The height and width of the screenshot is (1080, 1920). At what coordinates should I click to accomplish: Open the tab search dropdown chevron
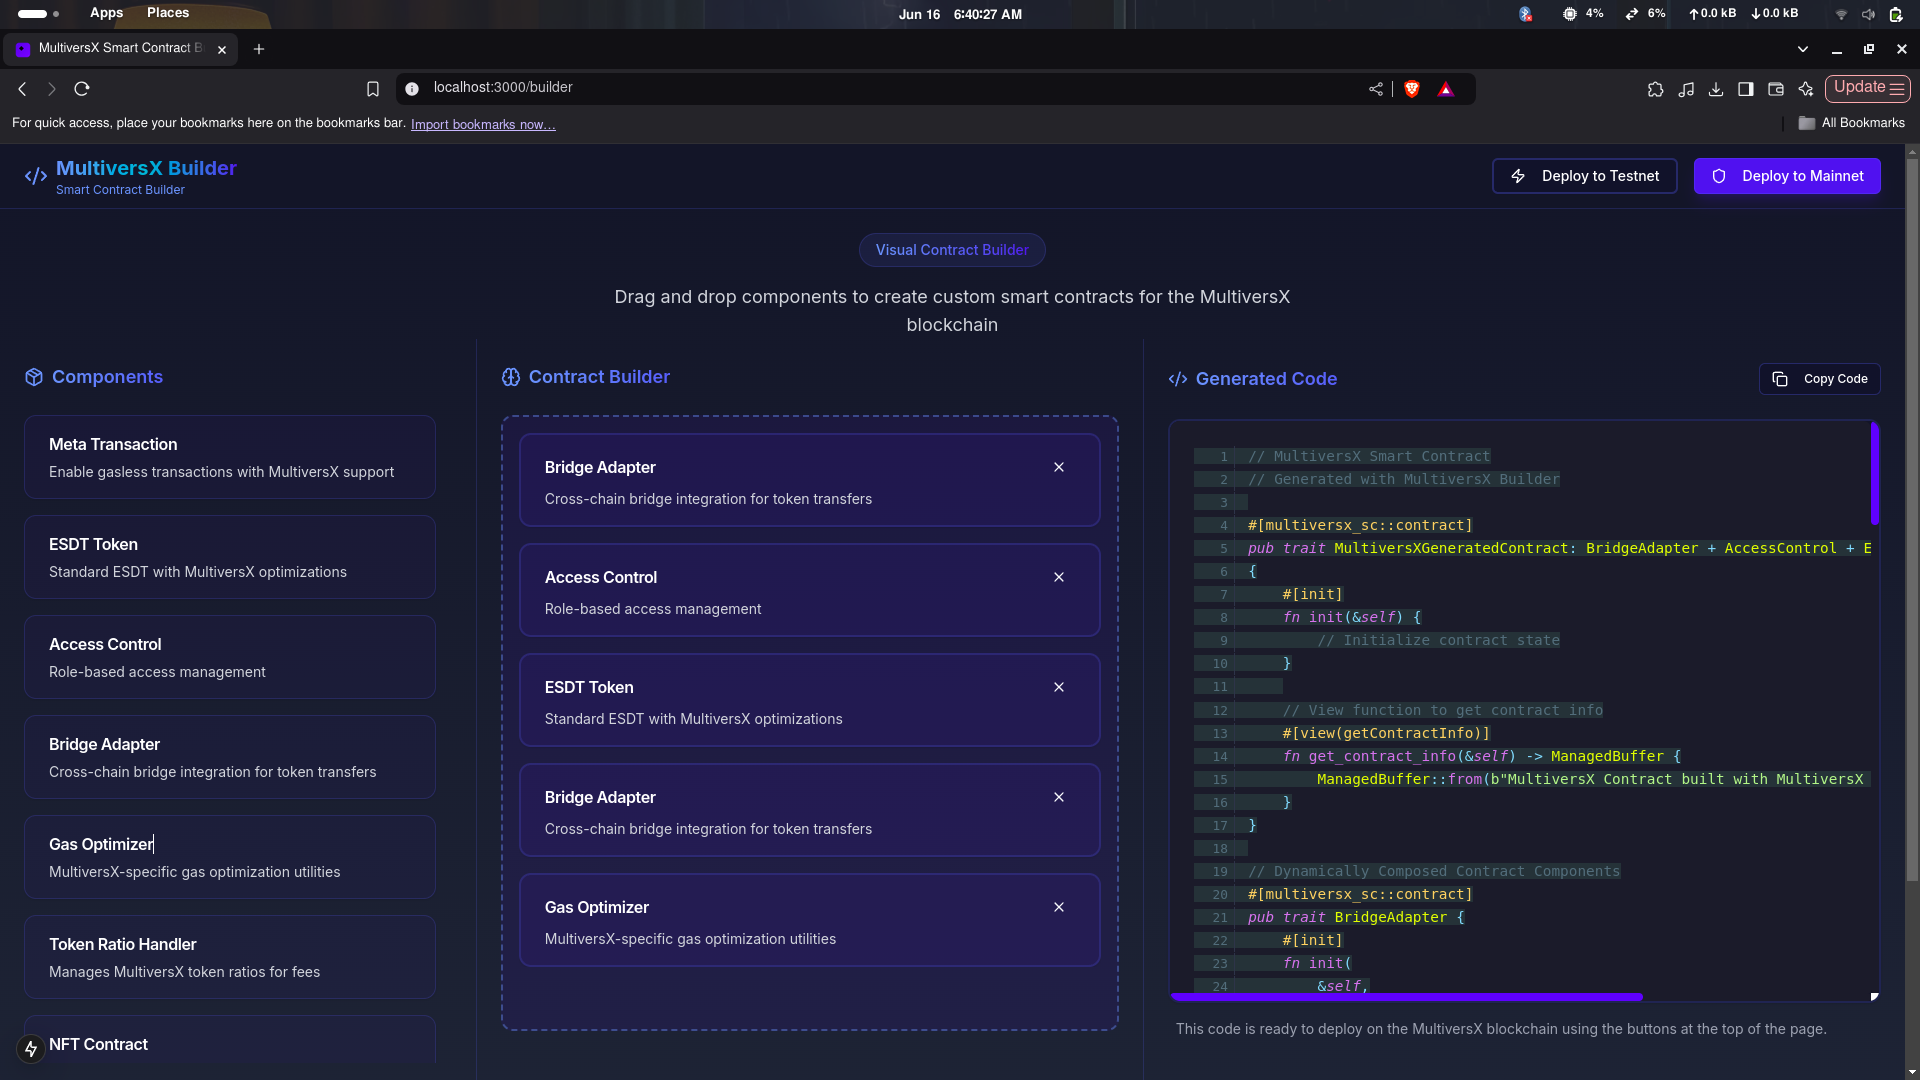pyautogui.click(x=1803, y=49)
